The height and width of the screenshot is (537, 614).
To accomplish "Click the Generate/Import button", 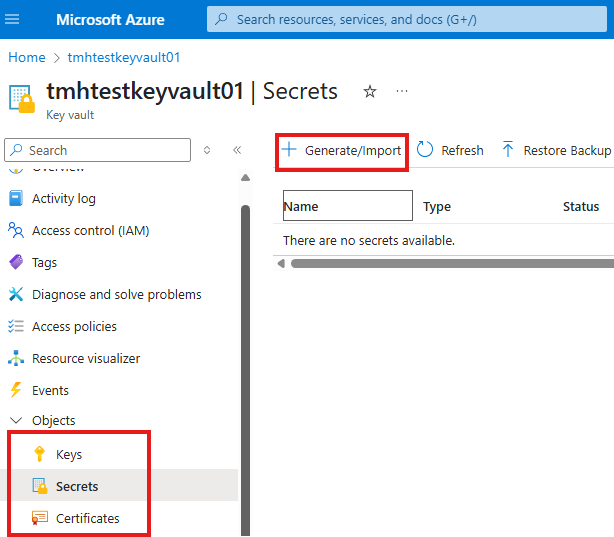I will [x=341, y=150].
